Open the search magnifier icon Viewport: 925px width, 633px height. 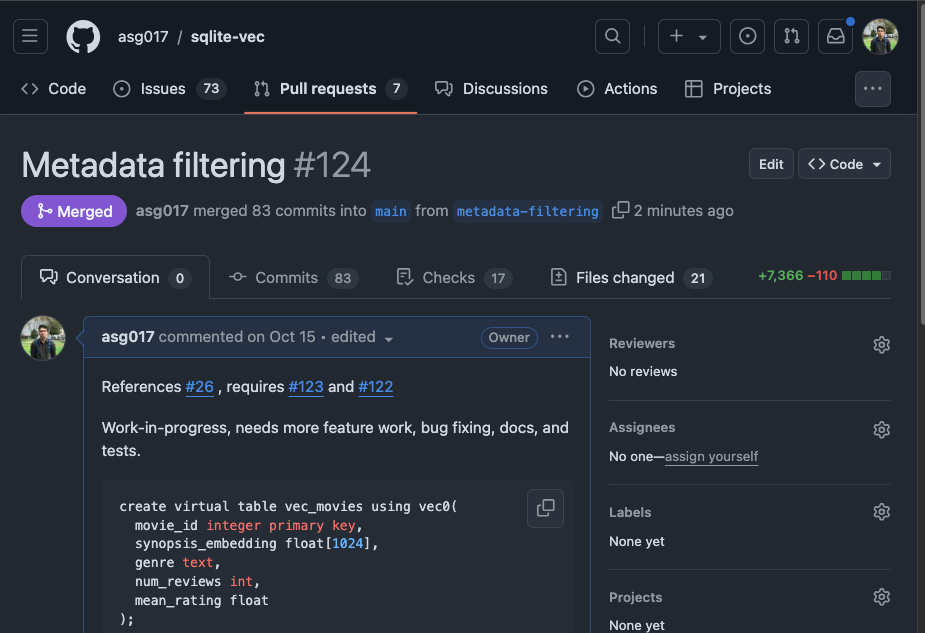pos(612,37)
